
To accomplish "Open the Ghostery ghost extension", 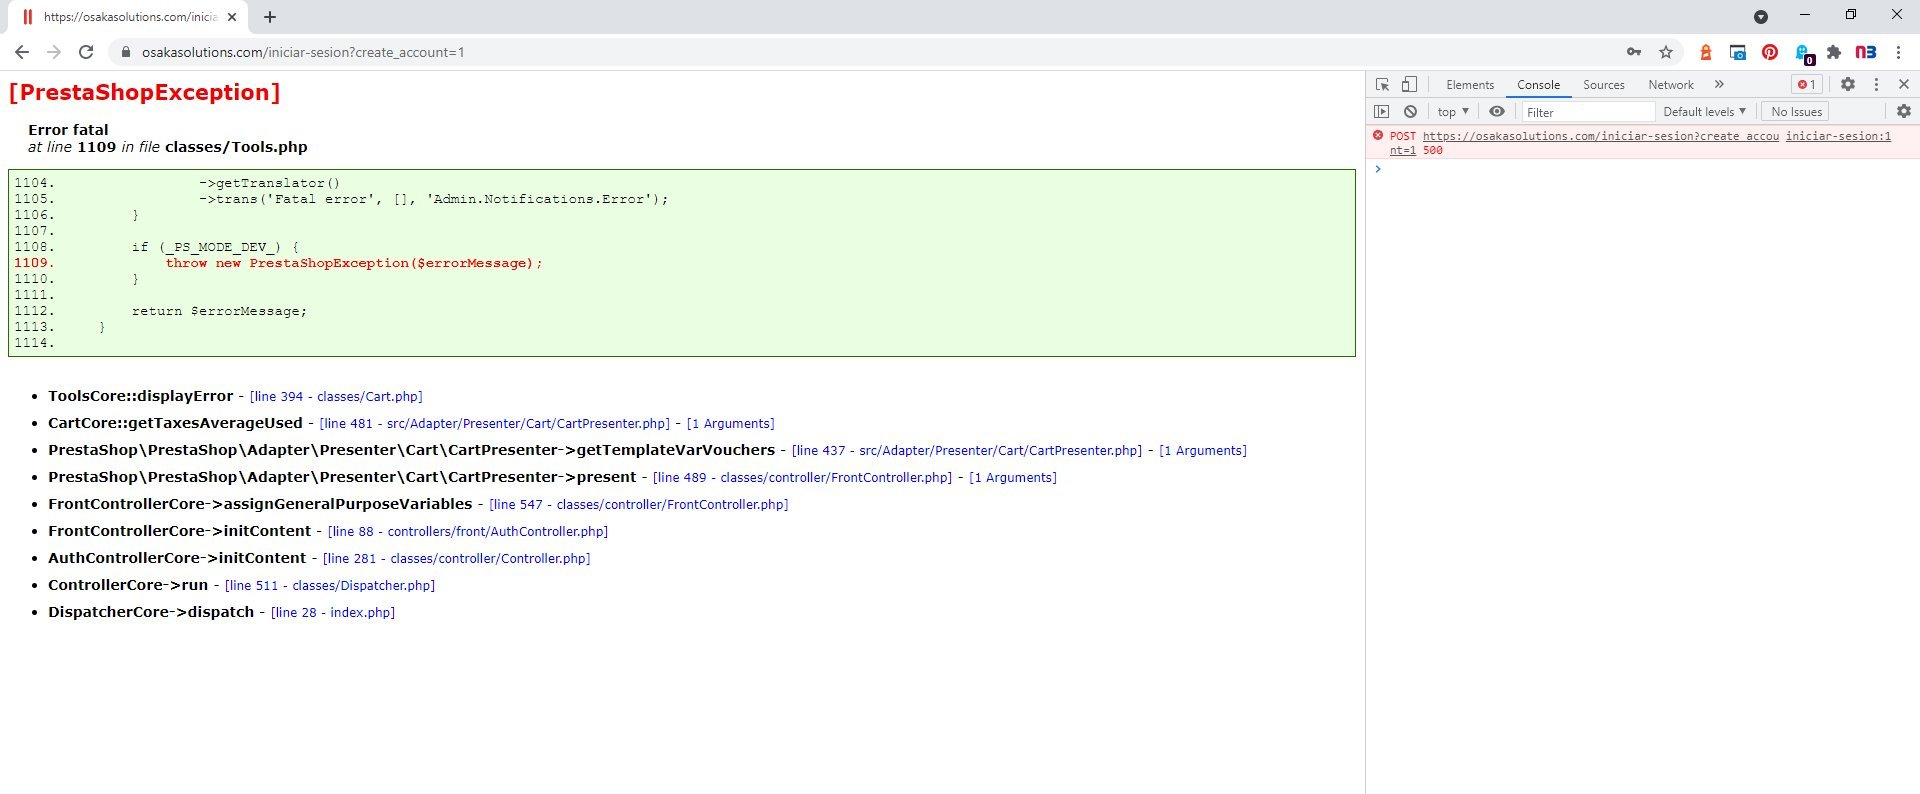I will (x=1803, y=53).
